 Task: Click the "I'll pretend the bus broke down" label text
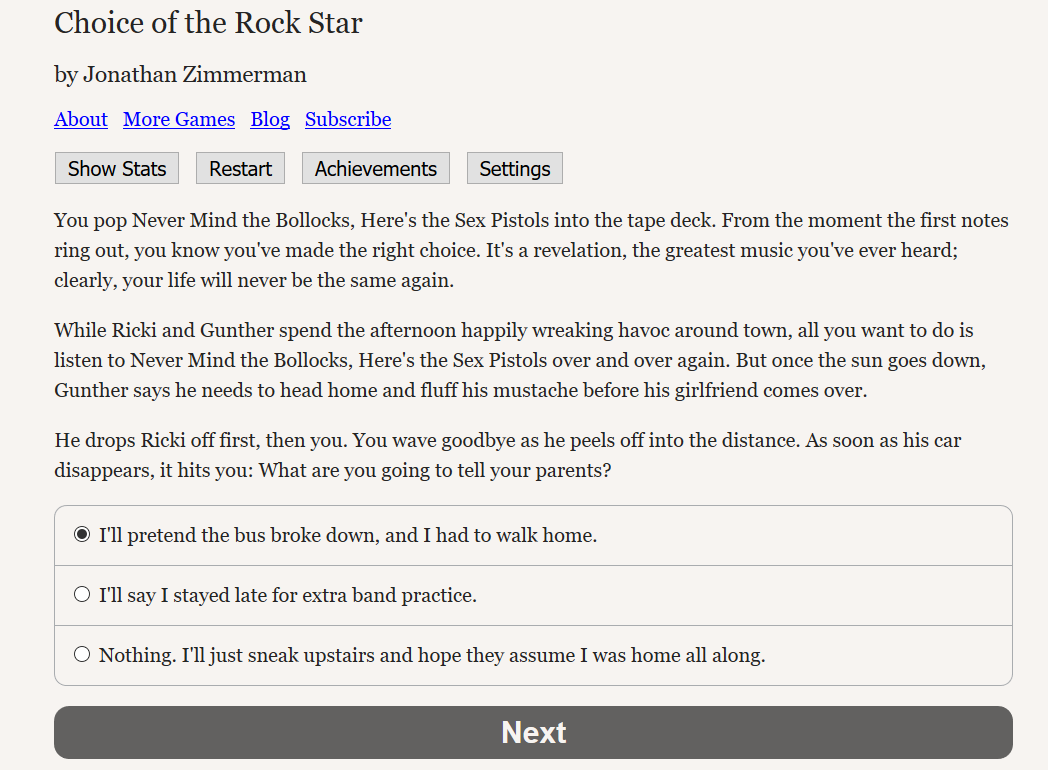point(348,535)
